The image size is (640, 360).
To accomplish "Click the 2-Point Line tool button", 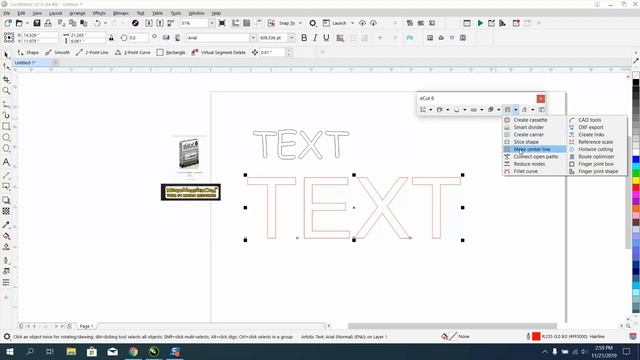I will (92, 52).
